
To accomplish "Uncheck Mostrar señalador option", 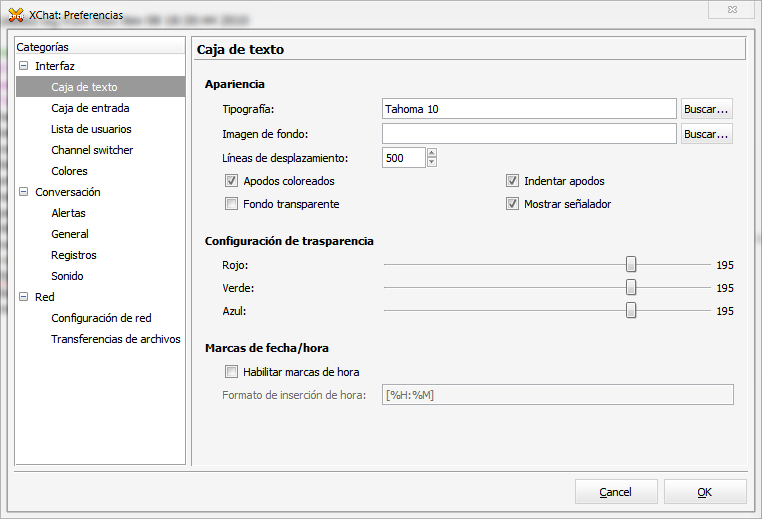I will (x=513, y=204).
